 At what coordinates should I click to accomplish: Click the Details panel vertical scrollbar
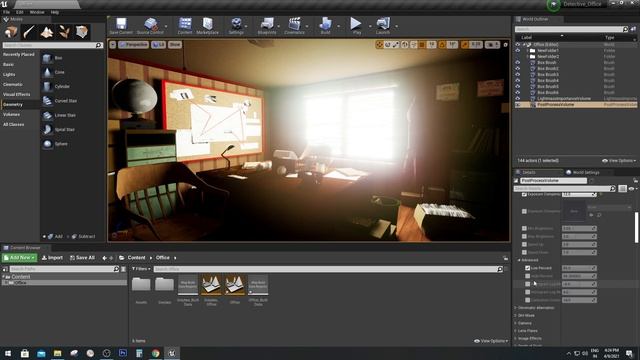tap(636, 228)
